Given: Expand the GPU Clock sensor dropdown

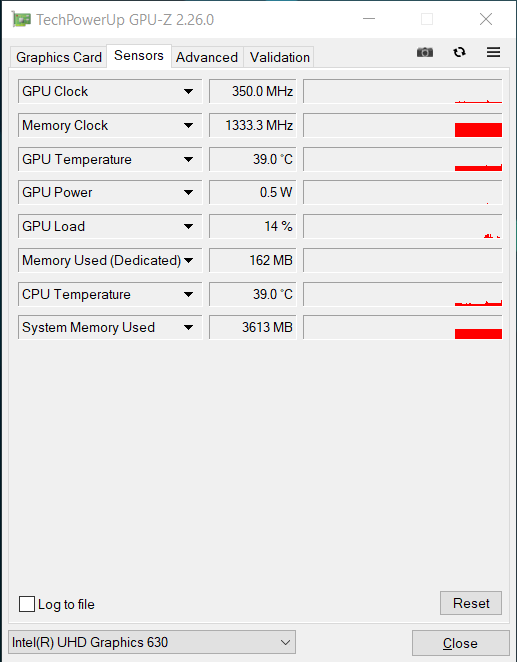Looking at the screenshot, I should coord(188,91).
